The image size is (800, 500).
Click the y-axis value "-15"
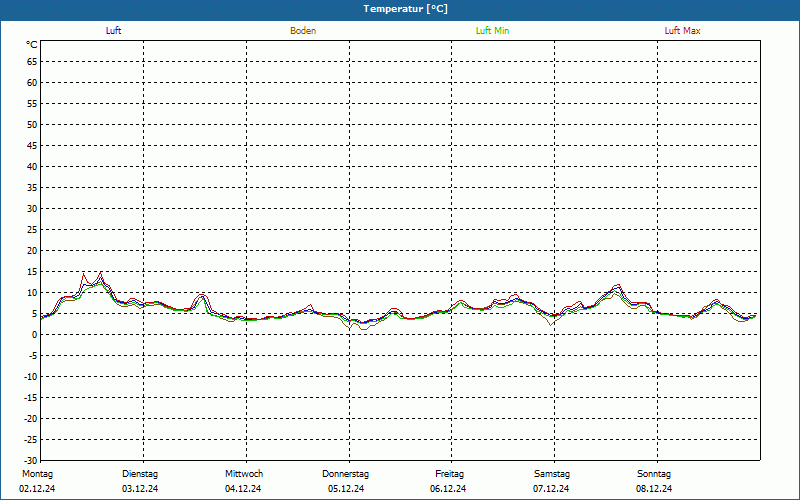(31, 397)
